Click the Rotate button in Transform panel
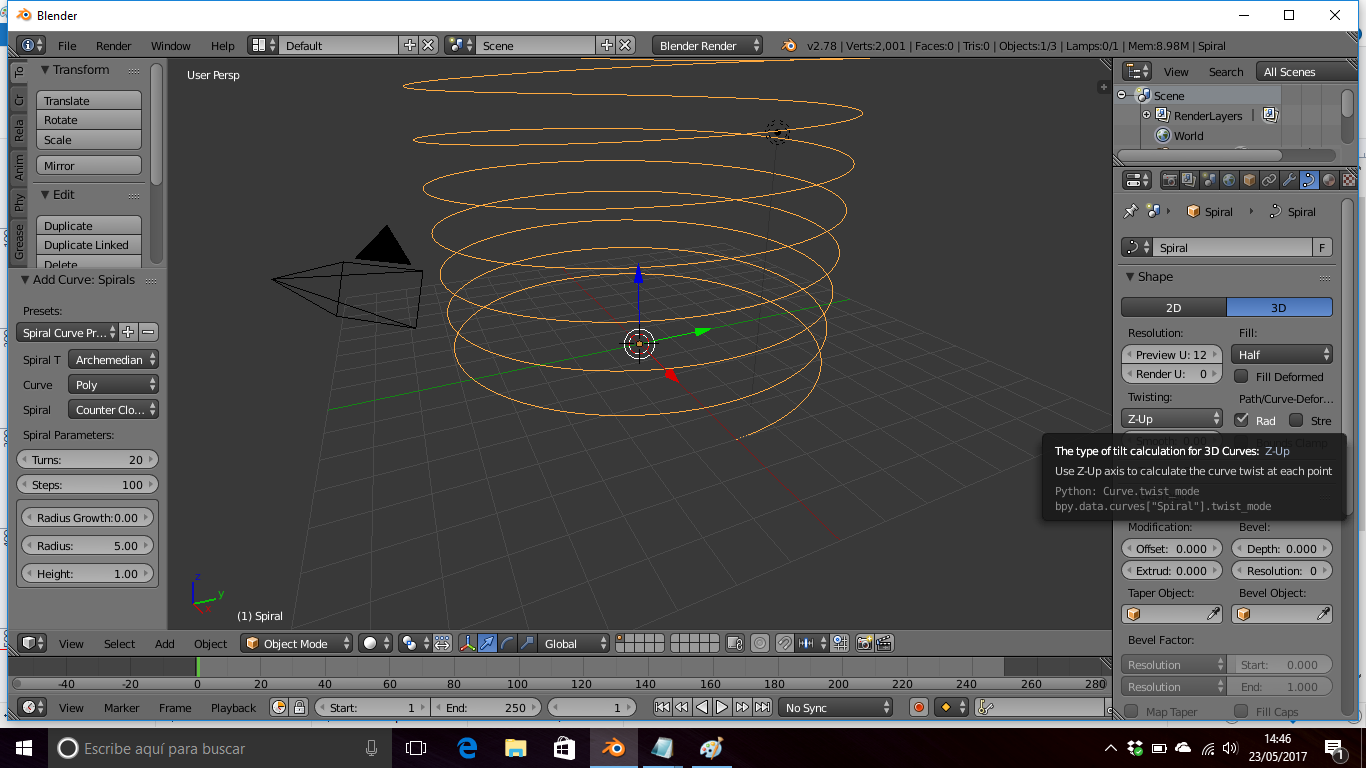 89,119
